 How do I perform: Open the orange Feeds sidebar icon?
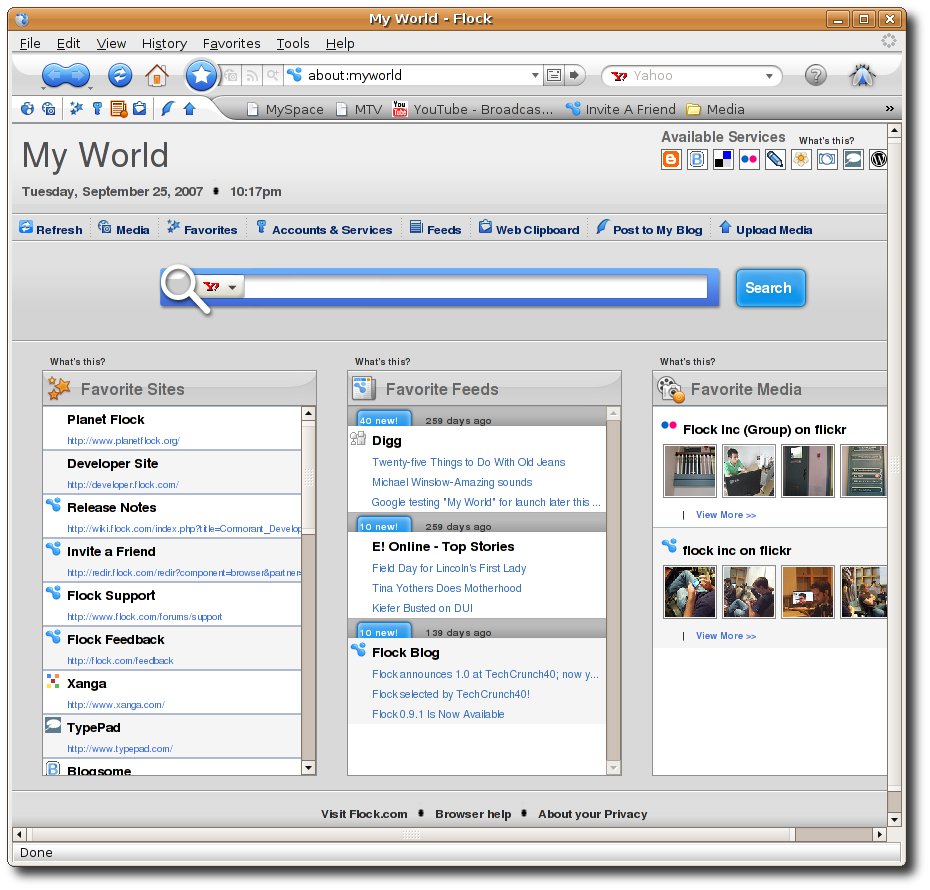point(119,109)
